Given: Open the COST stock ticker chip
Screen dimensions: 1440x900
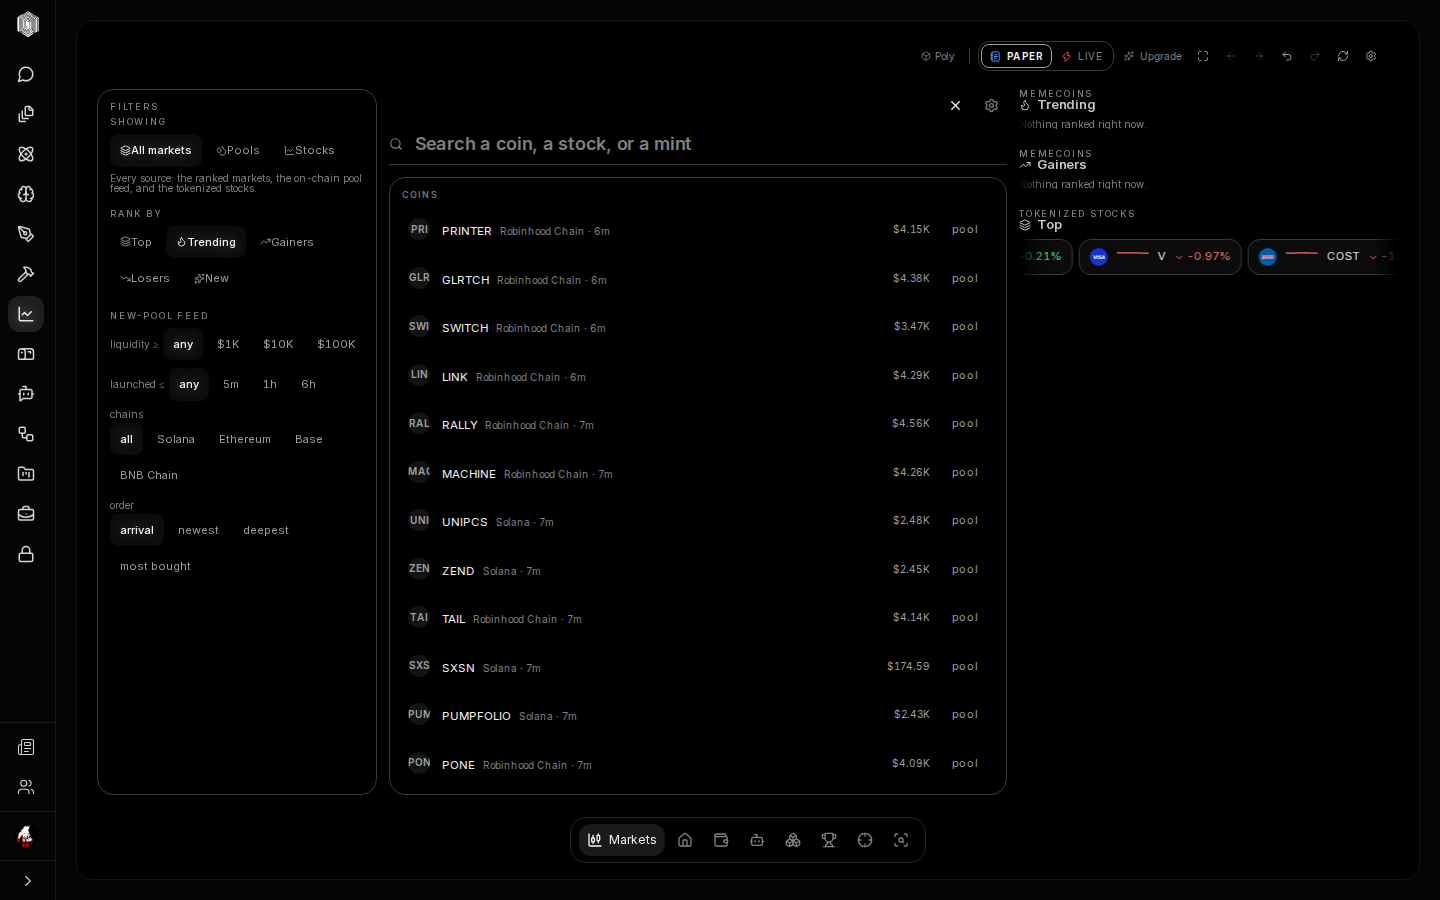Looking at the screenshot, I should (x=1321, y=257).
